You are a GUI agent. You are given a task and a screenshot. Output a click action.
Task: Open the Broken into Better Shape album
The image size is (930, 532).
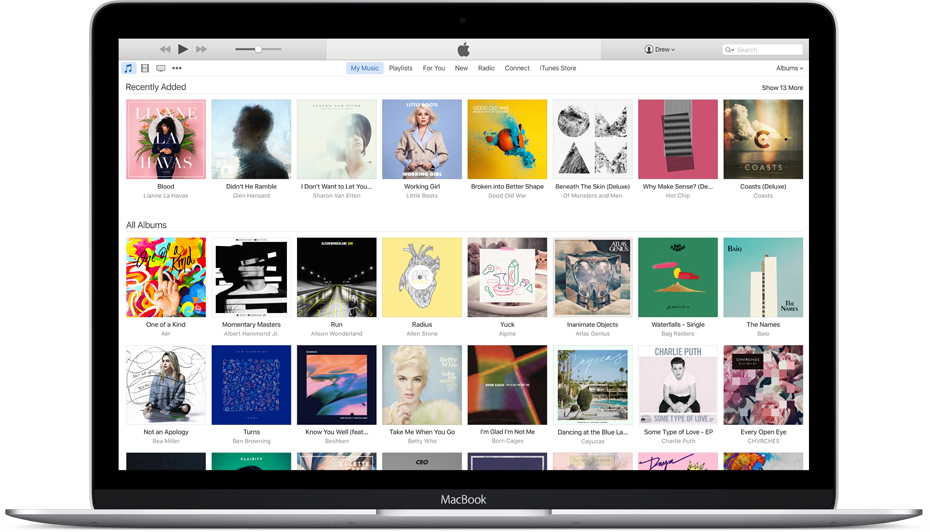[x=508, y=139]
